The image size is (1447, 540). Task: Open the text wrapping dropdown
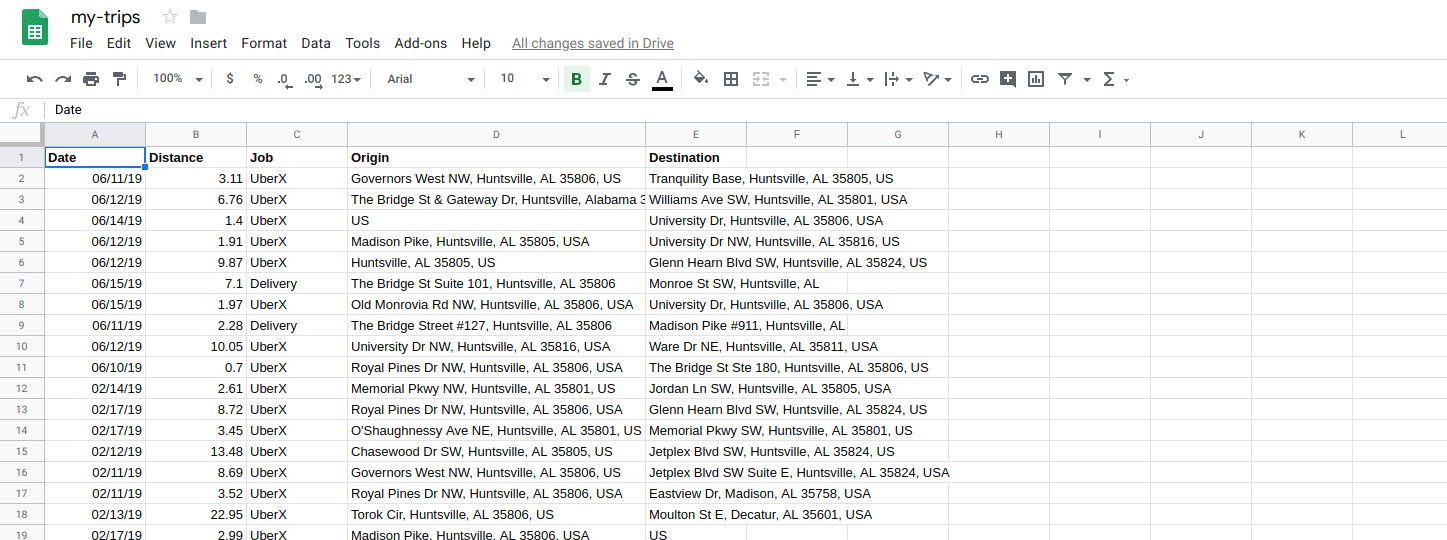[898, 79]
